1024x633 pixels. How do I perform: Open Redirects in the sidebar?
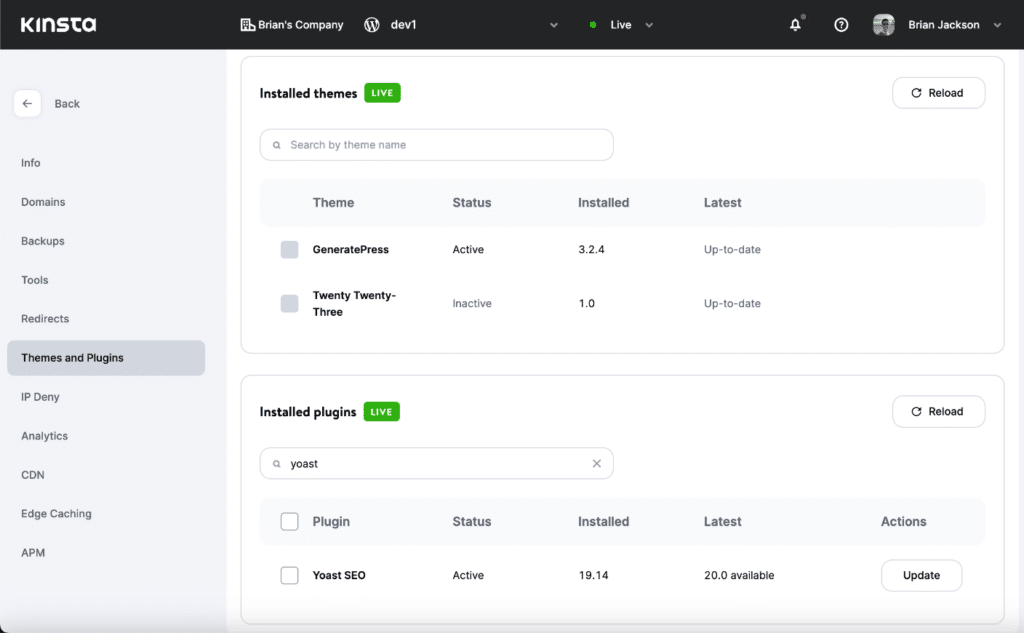[45, 319]
